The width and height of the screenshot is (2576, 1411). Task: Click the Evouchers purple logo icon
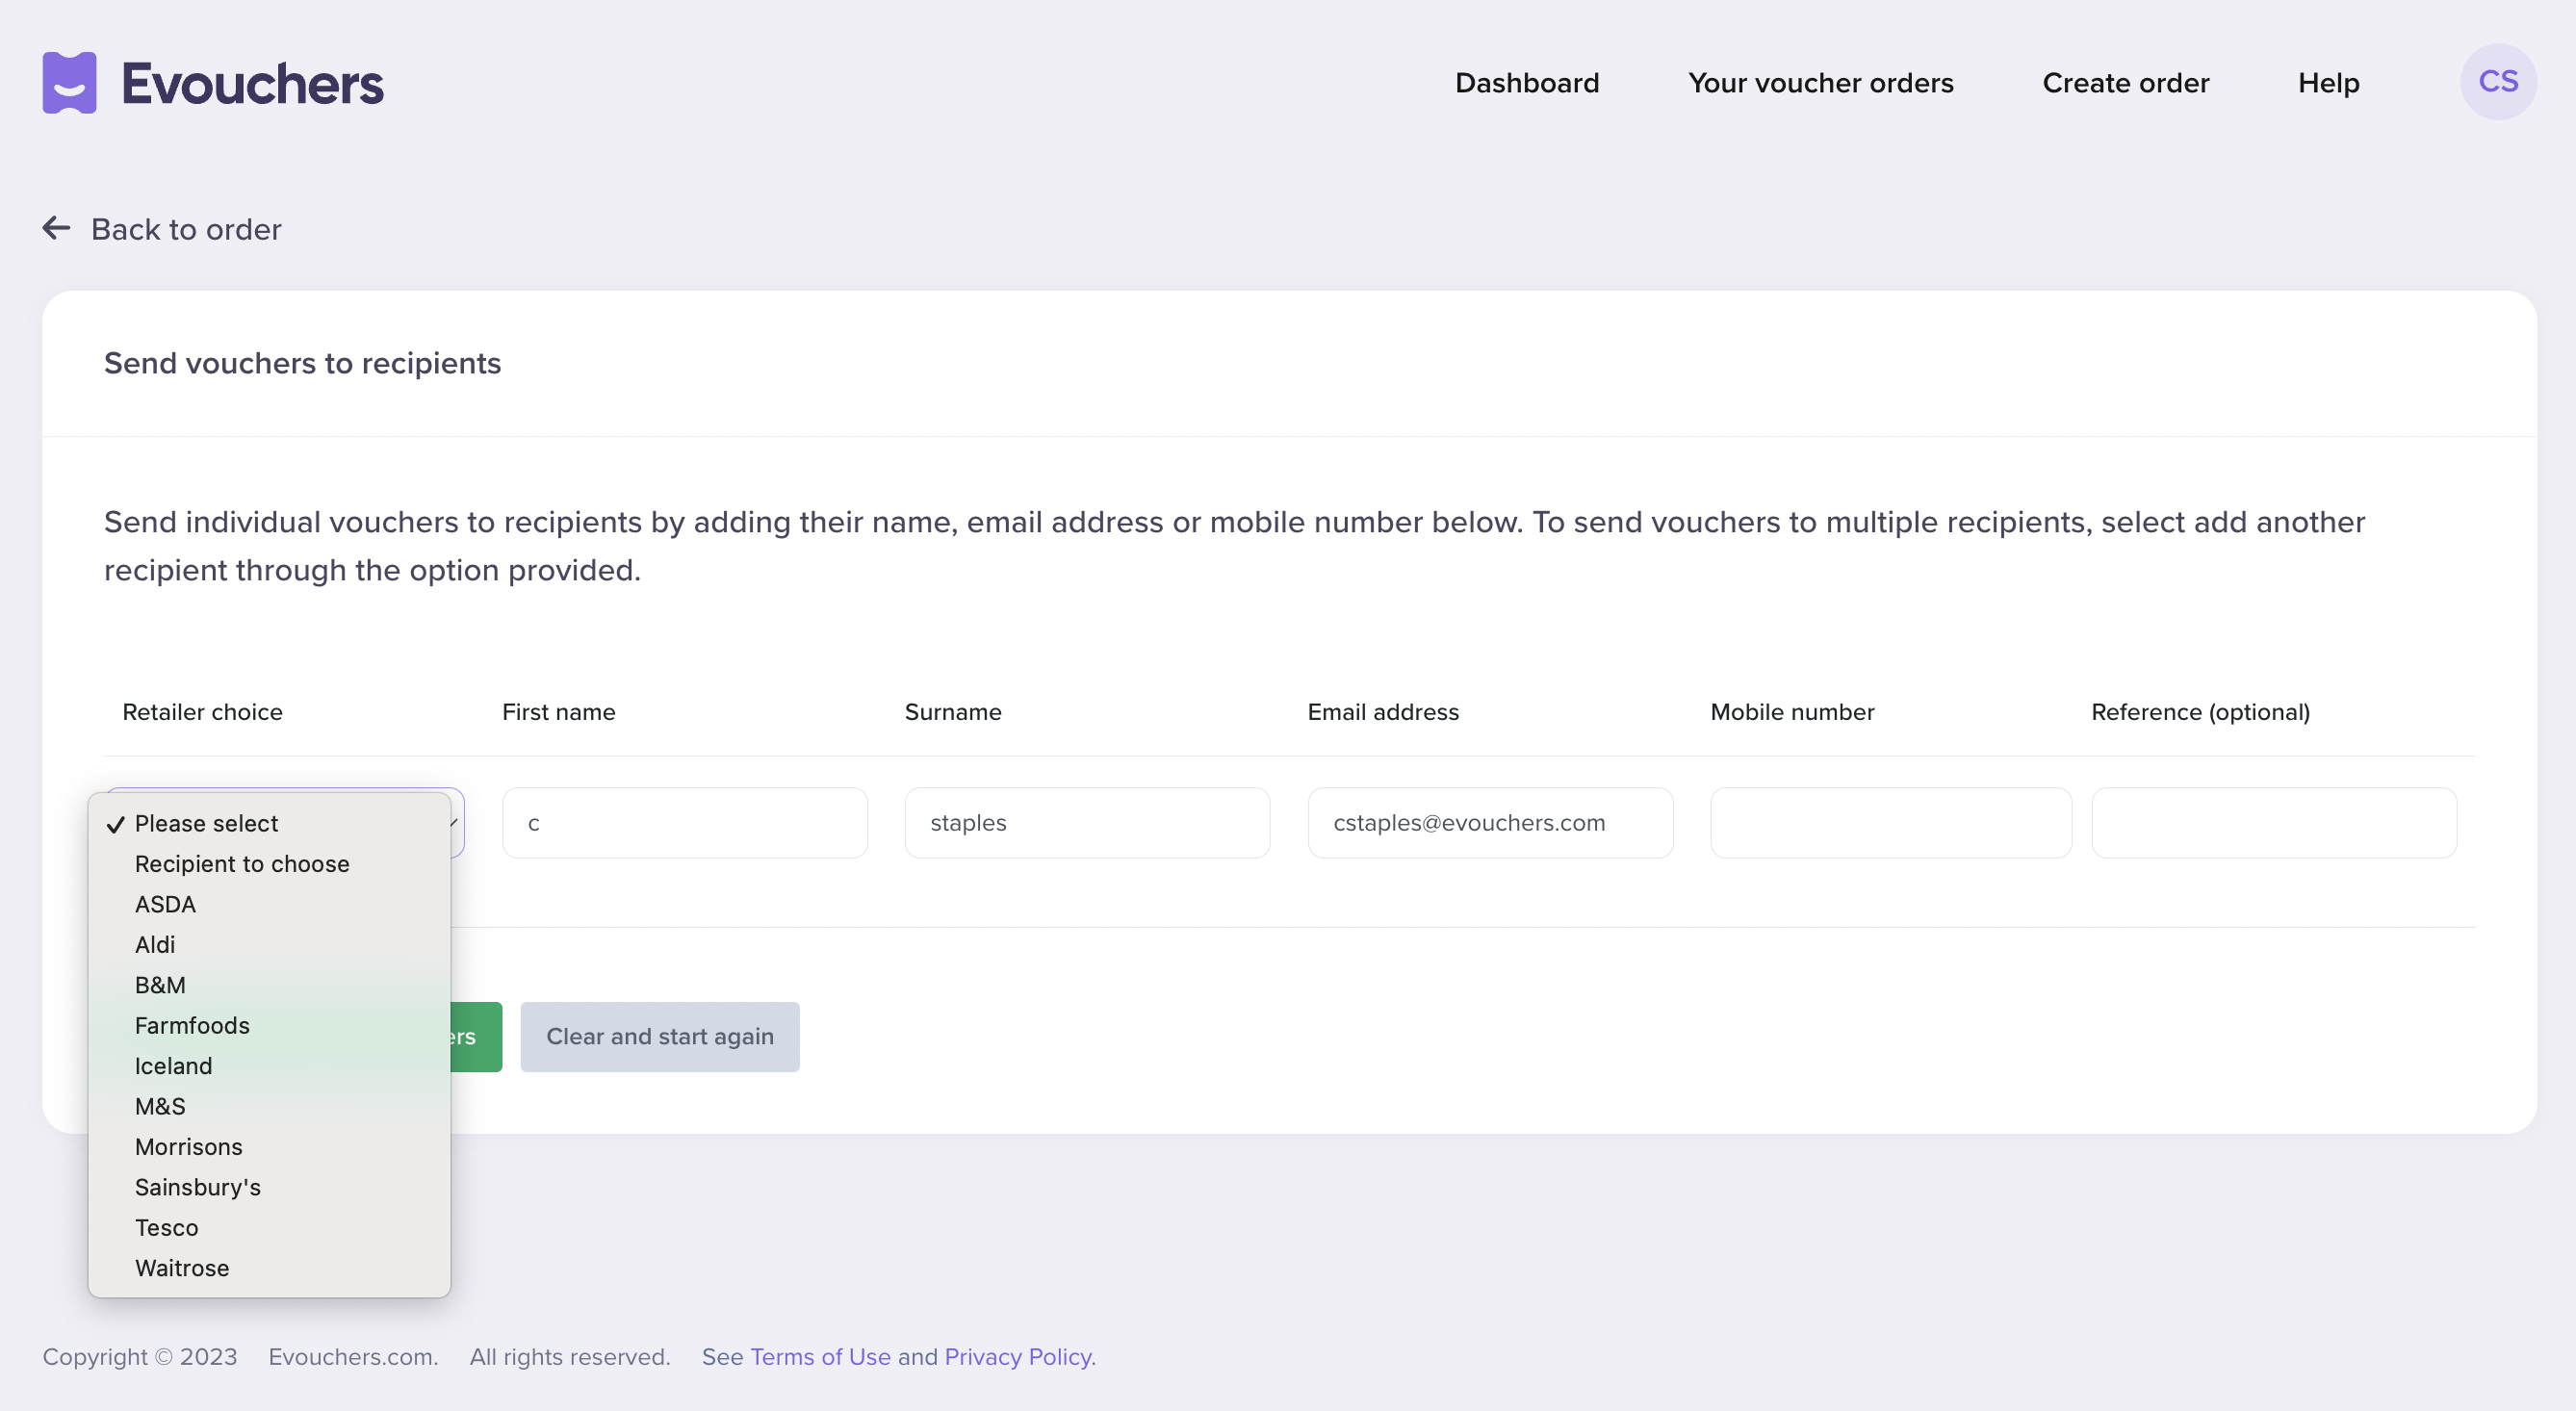coord(69,83)
